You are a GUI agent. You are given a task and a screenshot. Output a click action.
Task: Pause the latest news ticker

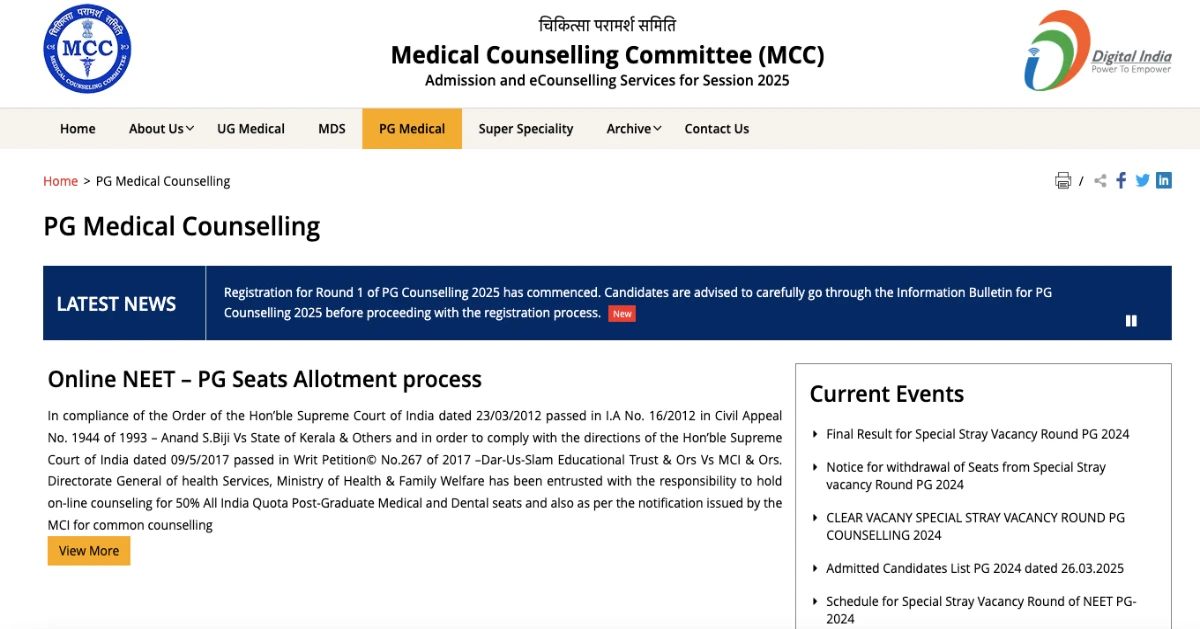point(1131,321)
